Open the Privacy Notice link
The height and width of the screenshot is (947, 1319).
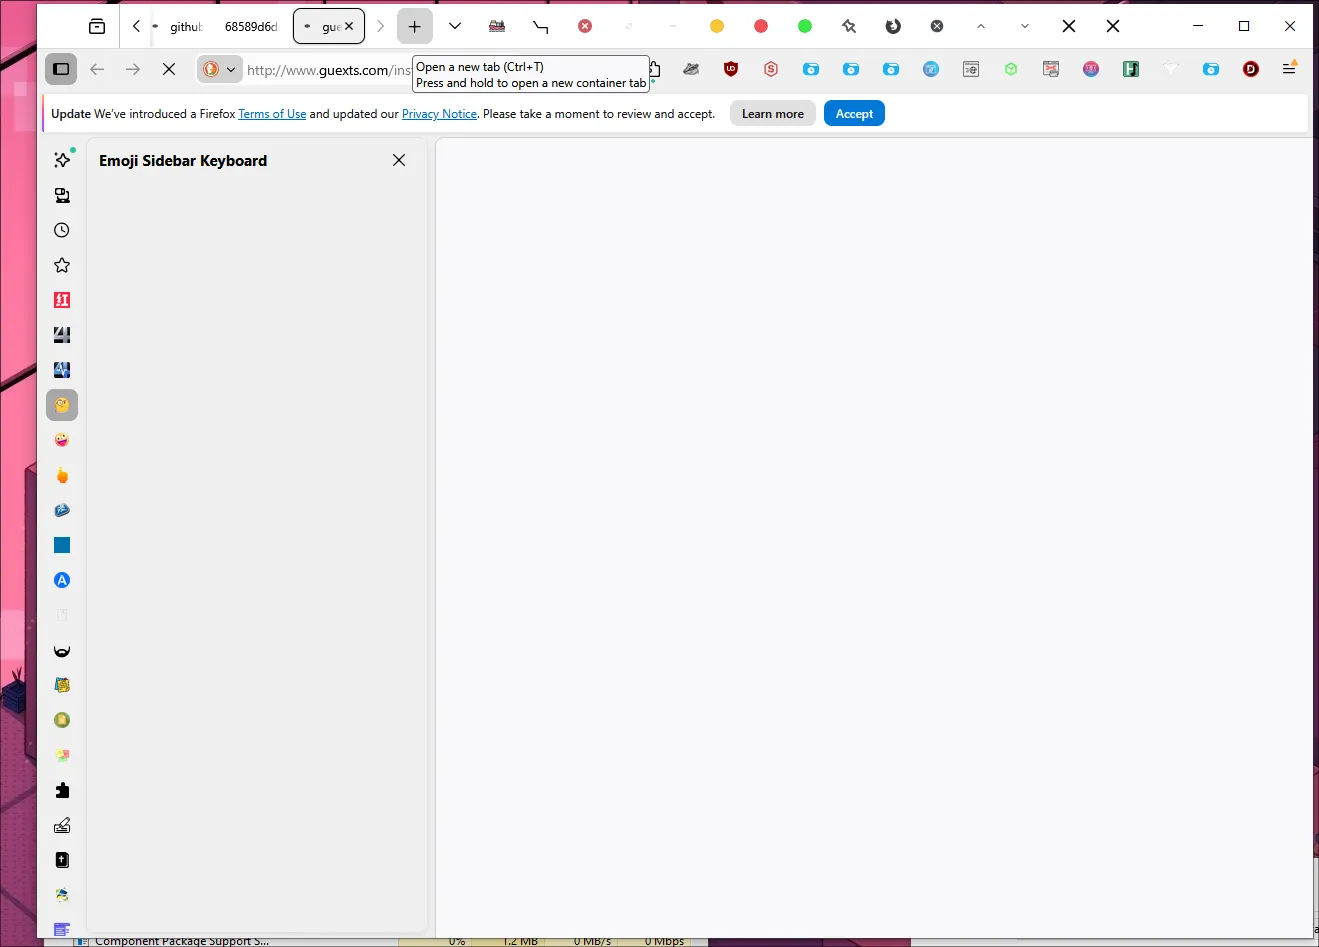(x=439, y=113)
